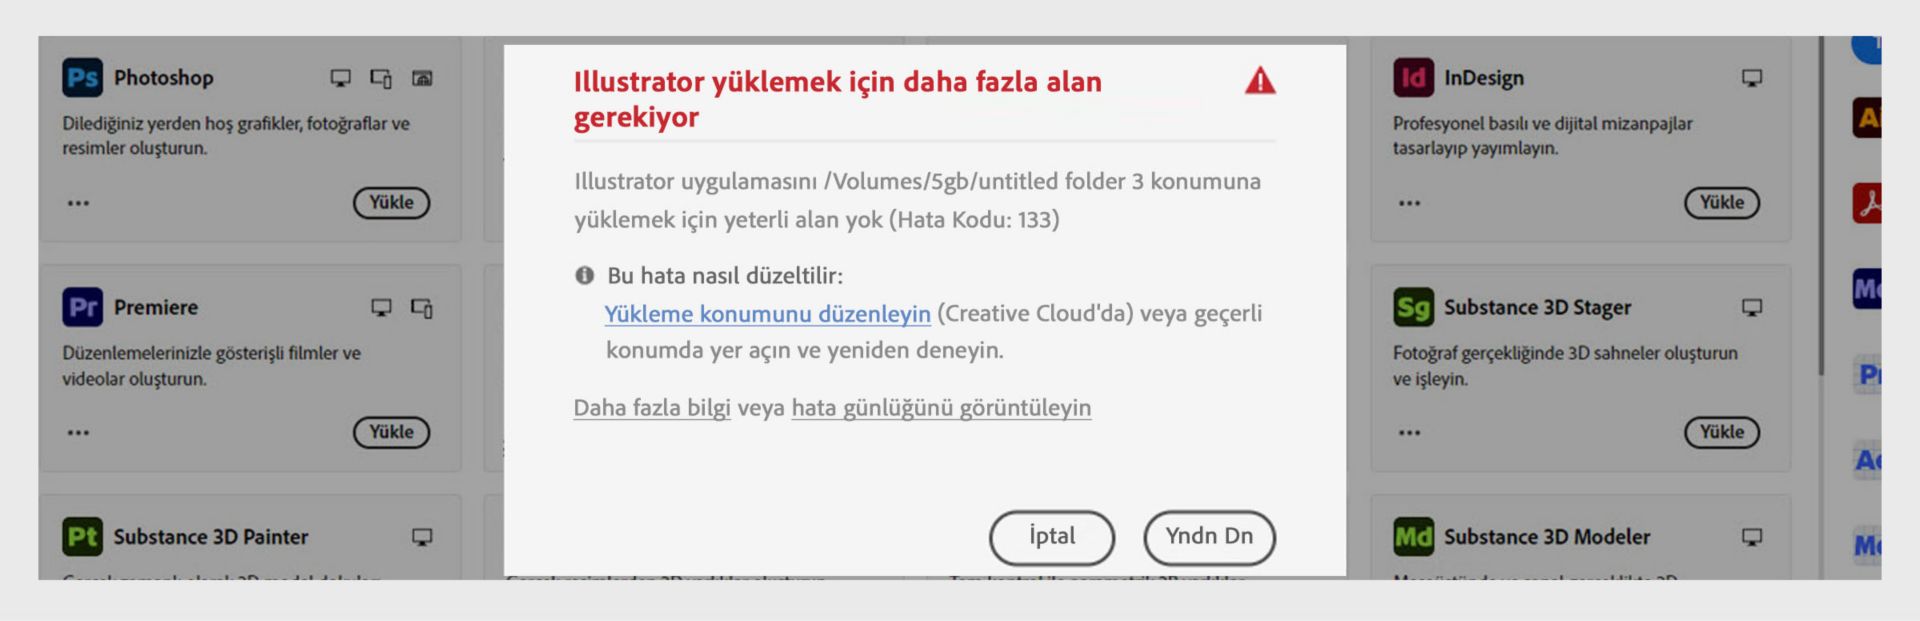The height and width of the screenshot is (621, 1920).
Task: Click the Substance 3D Painter Pt icon
Action: click(82, 537)
